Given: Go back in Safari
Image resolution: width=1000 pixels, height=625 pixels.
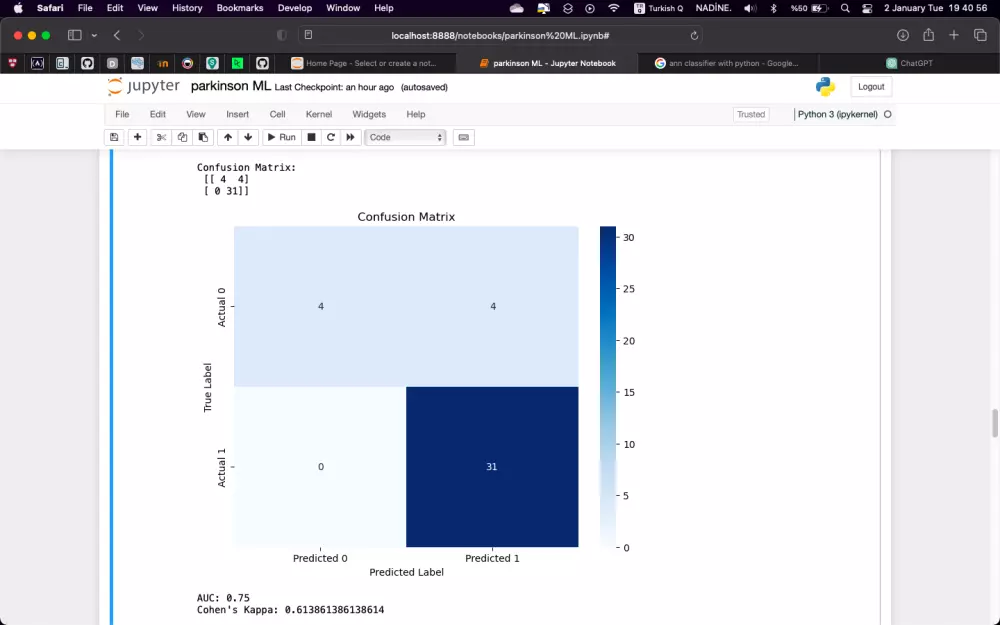Looking at the screenshot, I should click(x=117, y=36).
